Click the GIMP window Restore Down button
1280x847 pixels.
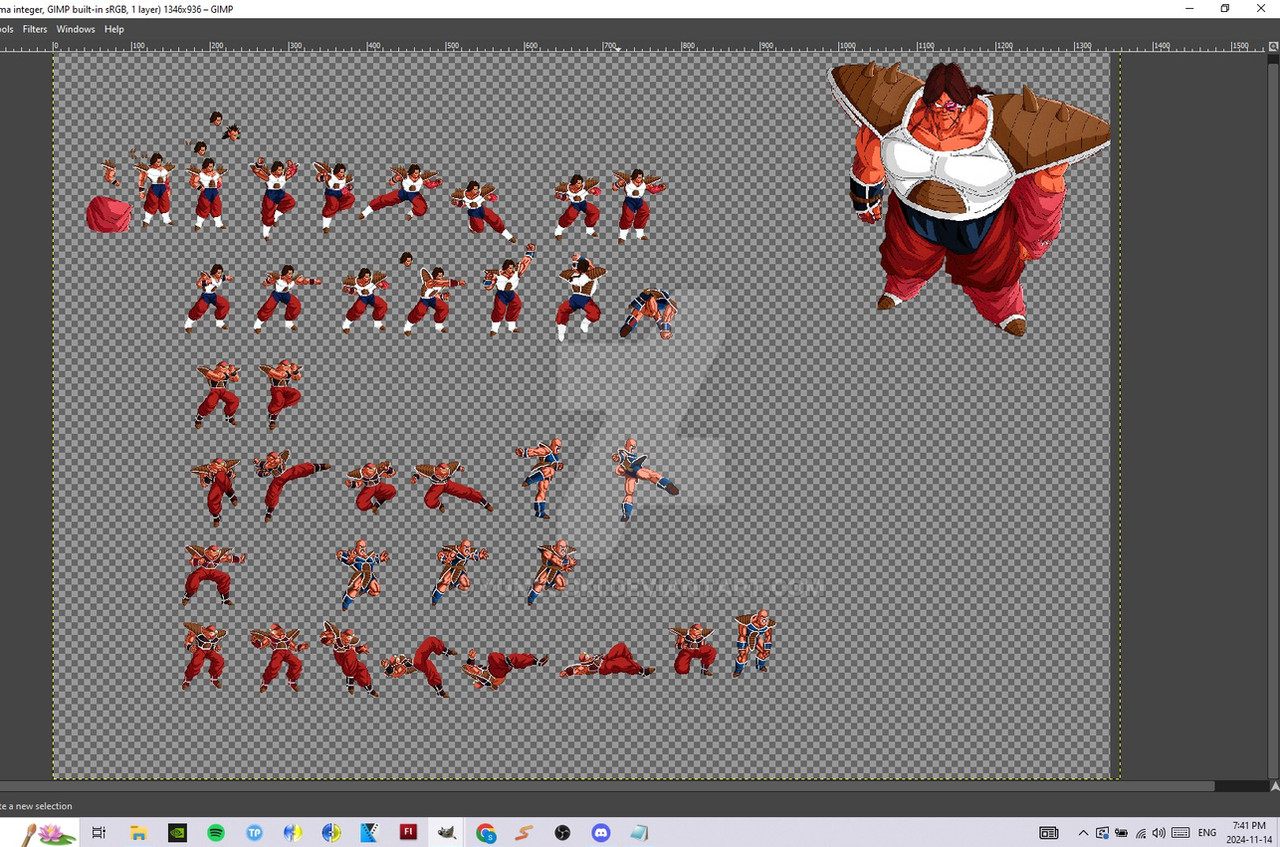point(1225,8)
